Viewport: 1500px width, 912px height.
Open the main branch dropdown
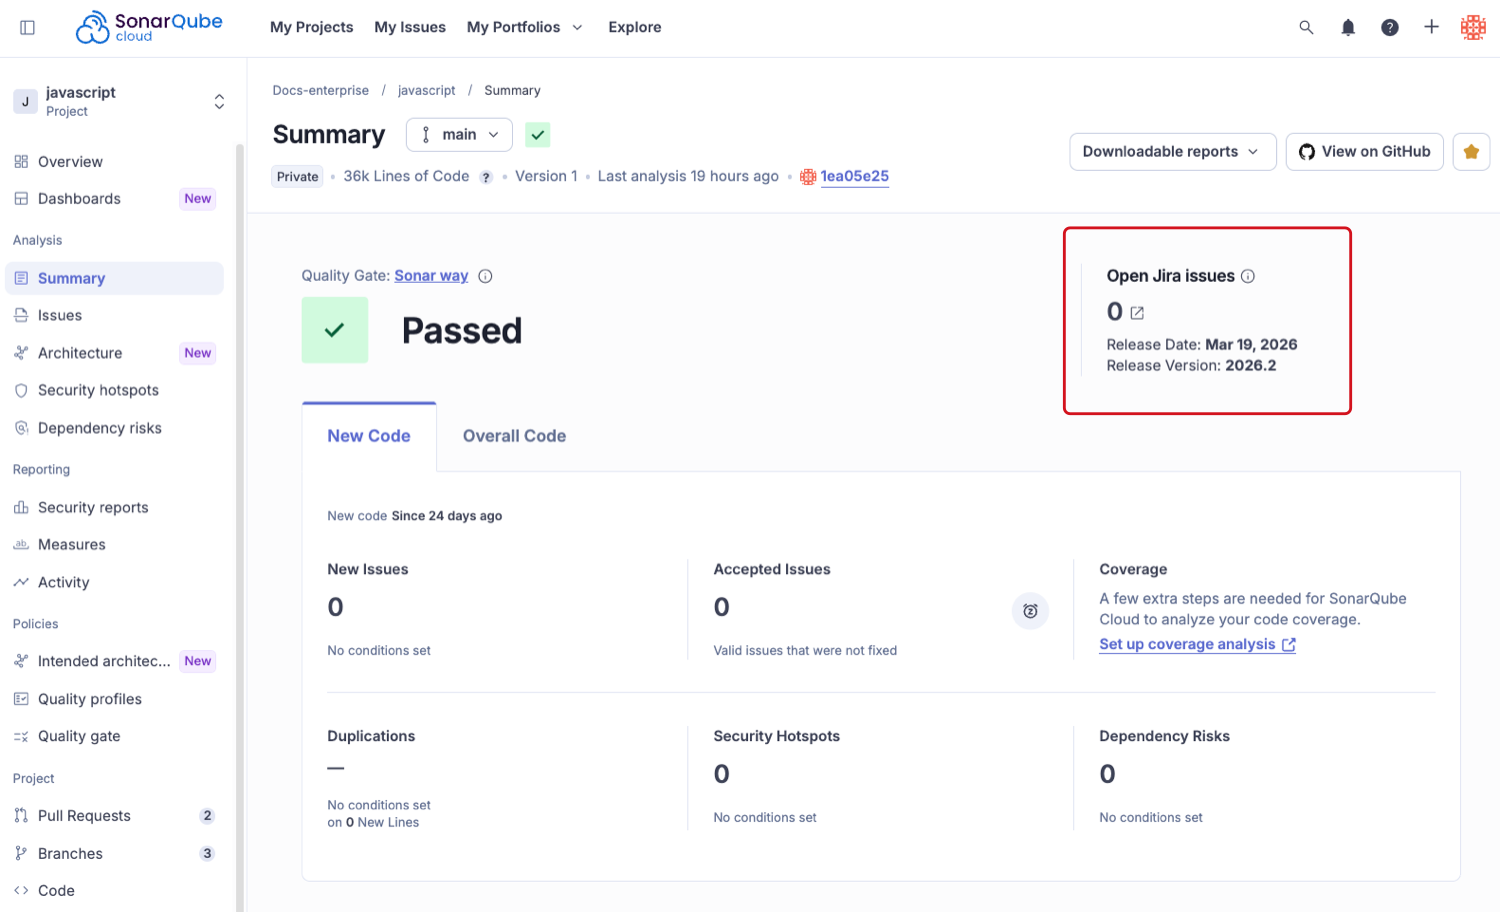459,134
